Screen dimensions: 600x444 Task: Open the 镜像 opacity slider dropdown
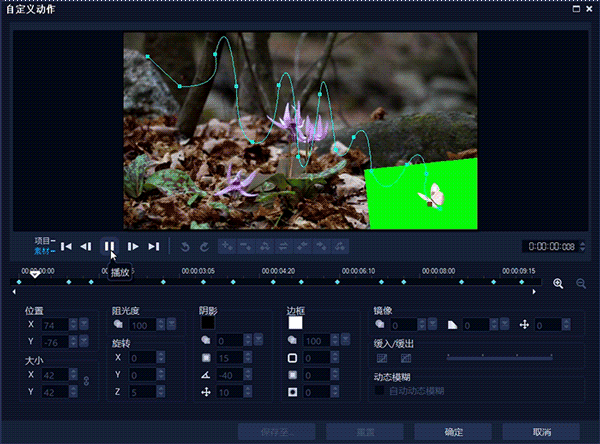coord(432,324)
